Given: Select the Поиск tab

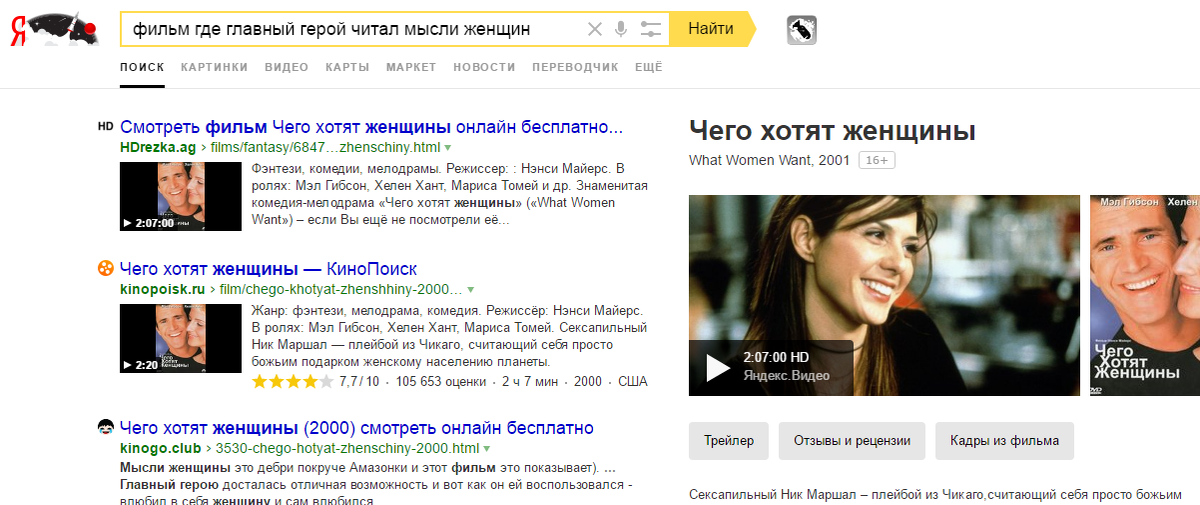Looking at the screenshot, I should point(142,67).
